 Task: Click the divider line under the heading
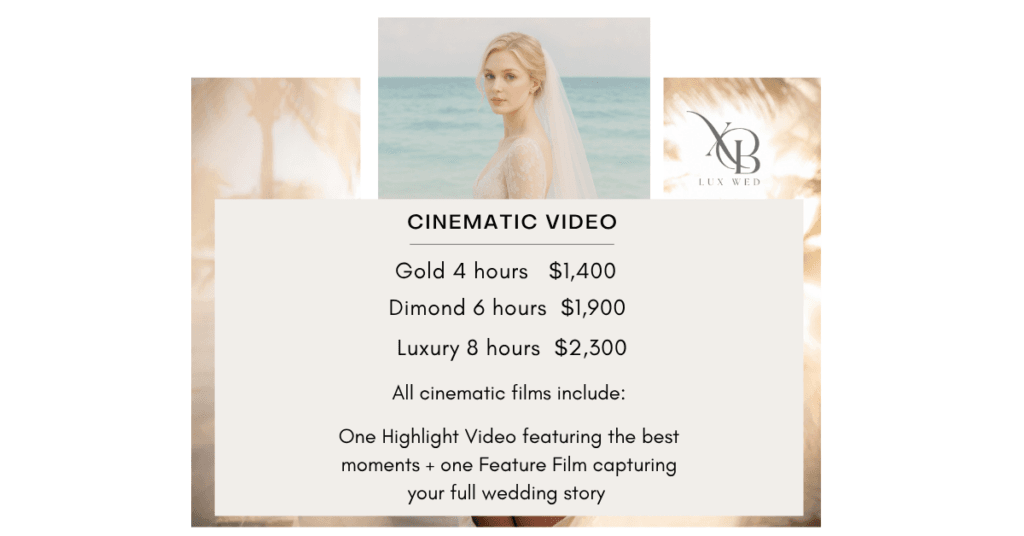click(x=512, y=244)
